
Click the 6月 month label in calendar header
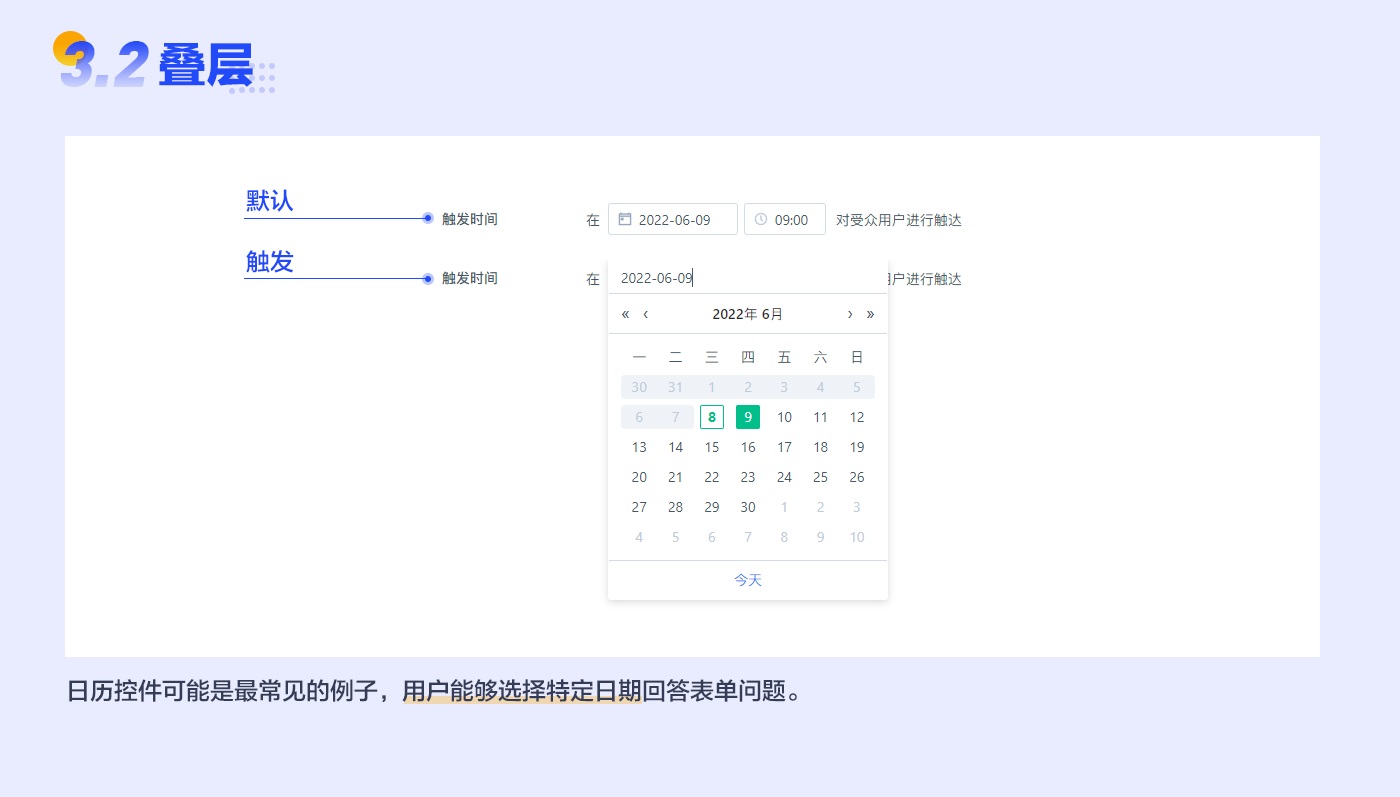click(772, 314)
